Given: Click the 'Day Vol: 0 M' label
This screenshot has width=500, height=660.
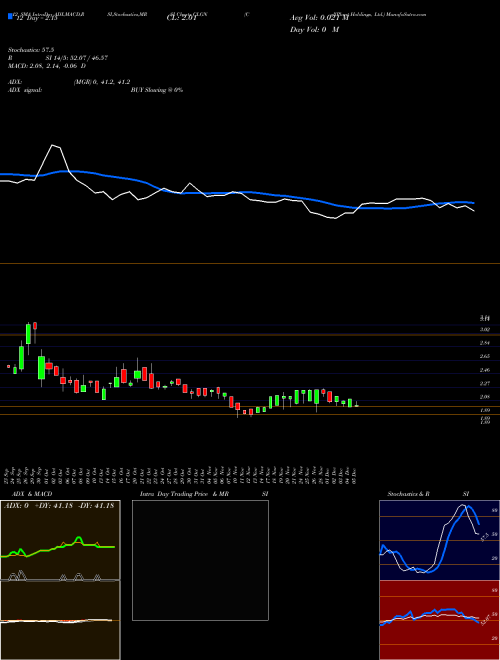Looking at the screenshot, I should click(314, 30).
